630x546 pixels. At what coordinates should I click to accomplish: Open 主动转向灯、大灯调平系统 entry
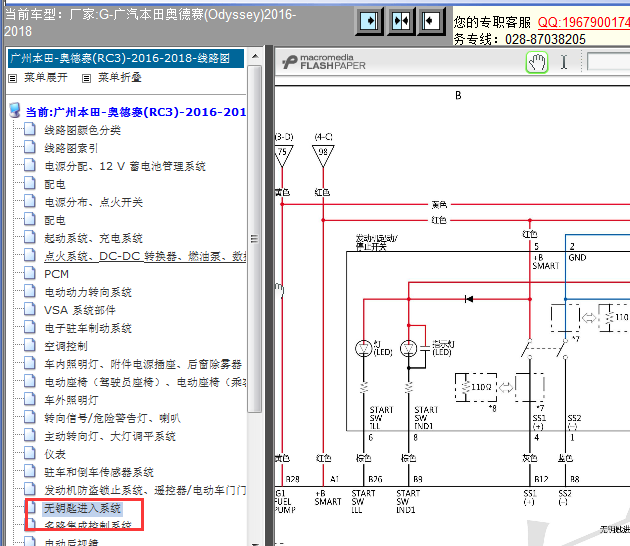click(x=110, y=436)
